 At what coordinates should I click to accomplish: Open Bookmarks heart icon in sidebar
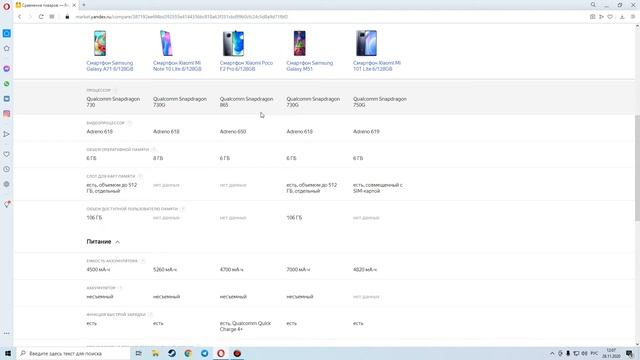(x=7, y=154)
